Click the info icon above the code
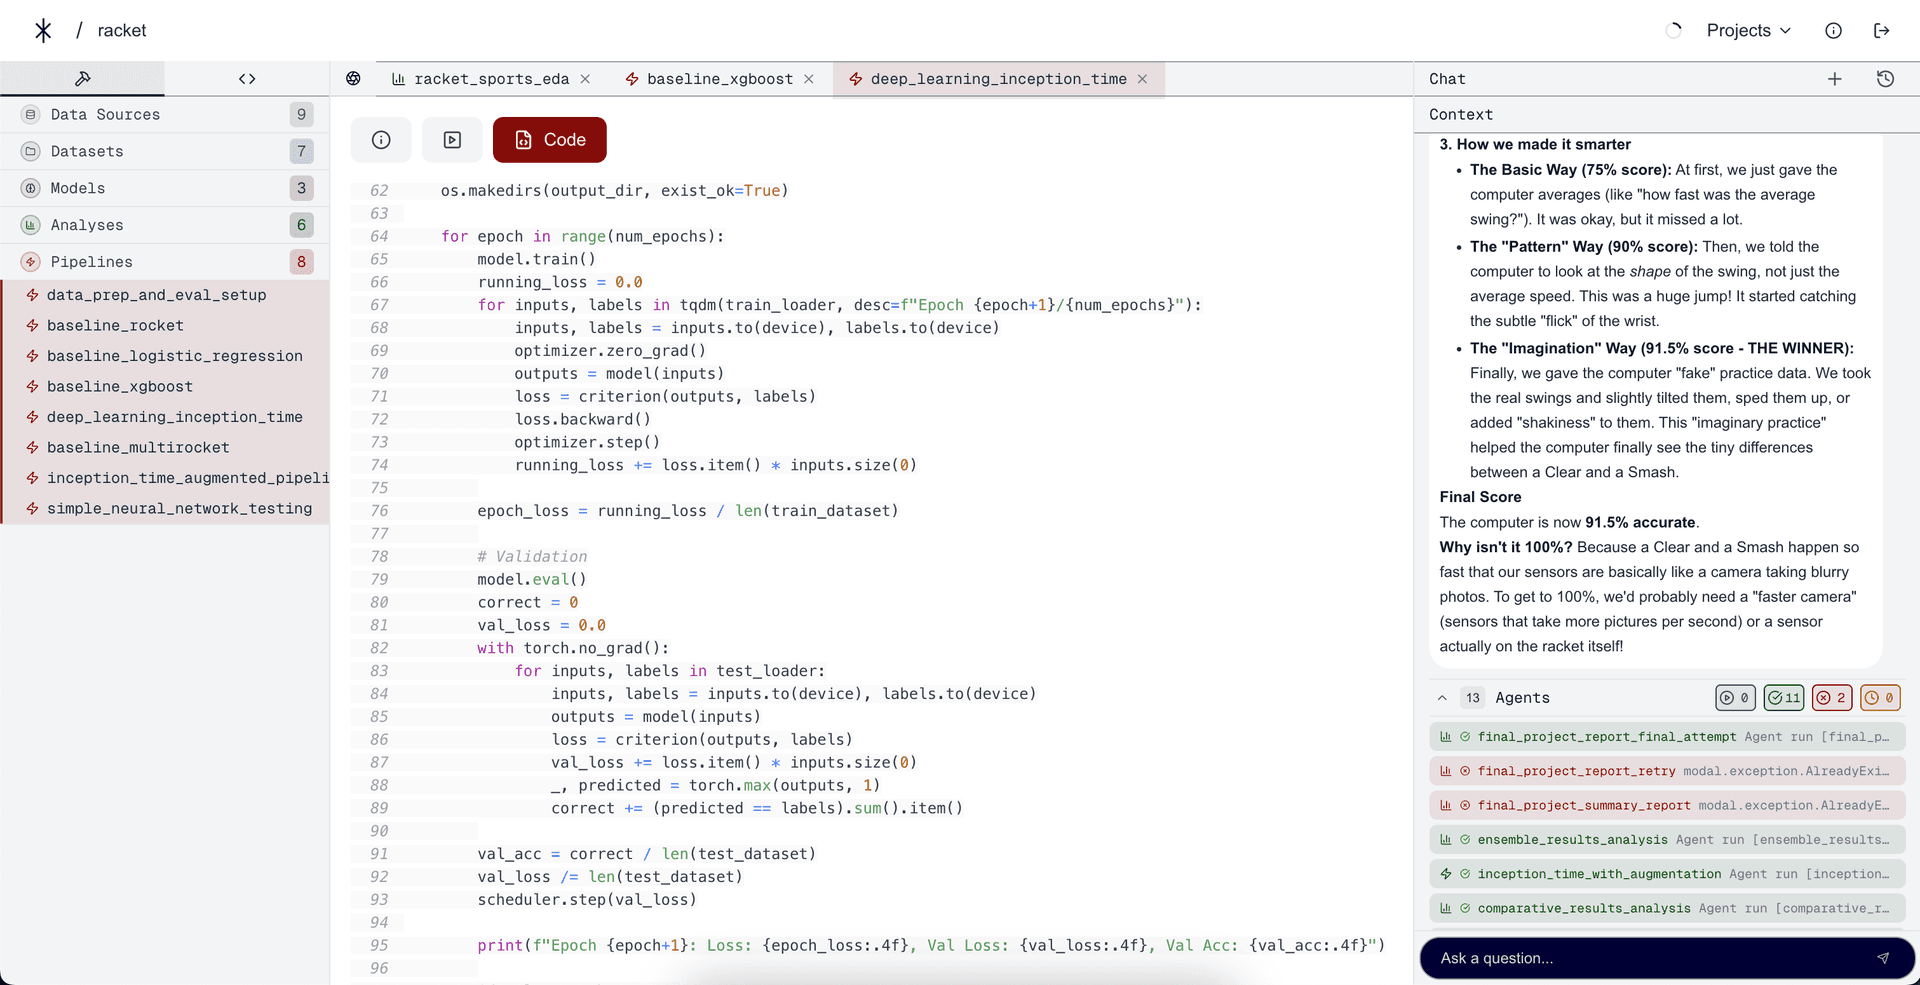Viewport: 1920px width, 985px height. 381,140
